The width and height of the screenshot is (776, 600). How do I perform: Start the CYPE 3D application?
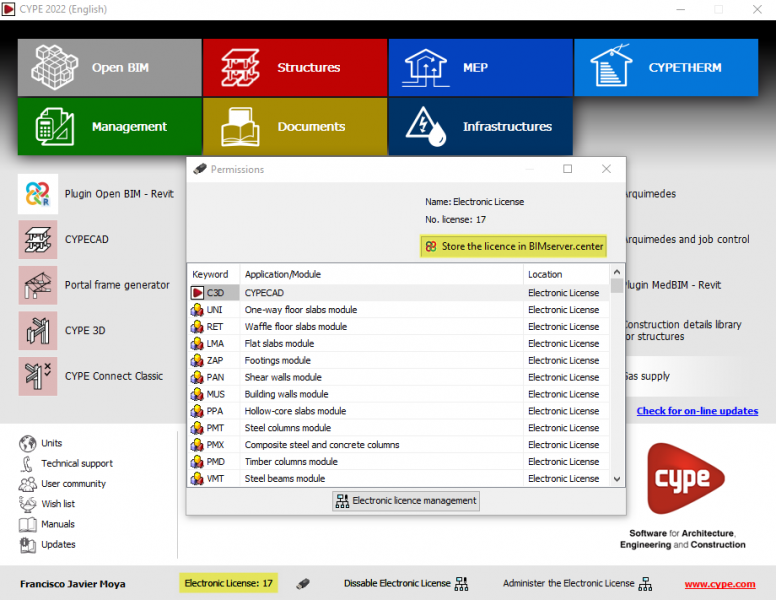pyautogui.click(x=38, y=330)
